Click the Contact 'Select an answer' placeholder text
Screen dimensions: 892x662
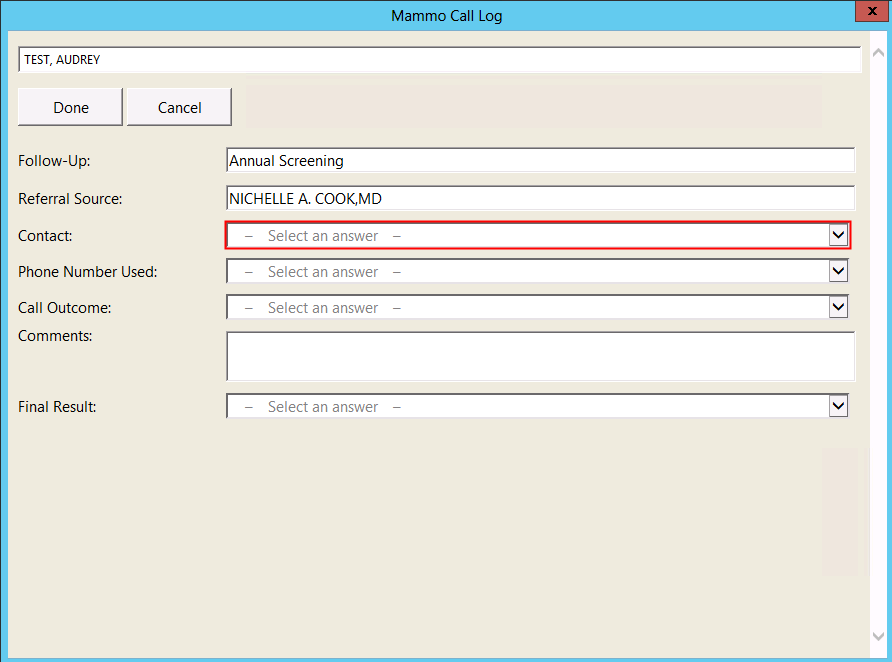pyautogui.click(x=322, y=236)
